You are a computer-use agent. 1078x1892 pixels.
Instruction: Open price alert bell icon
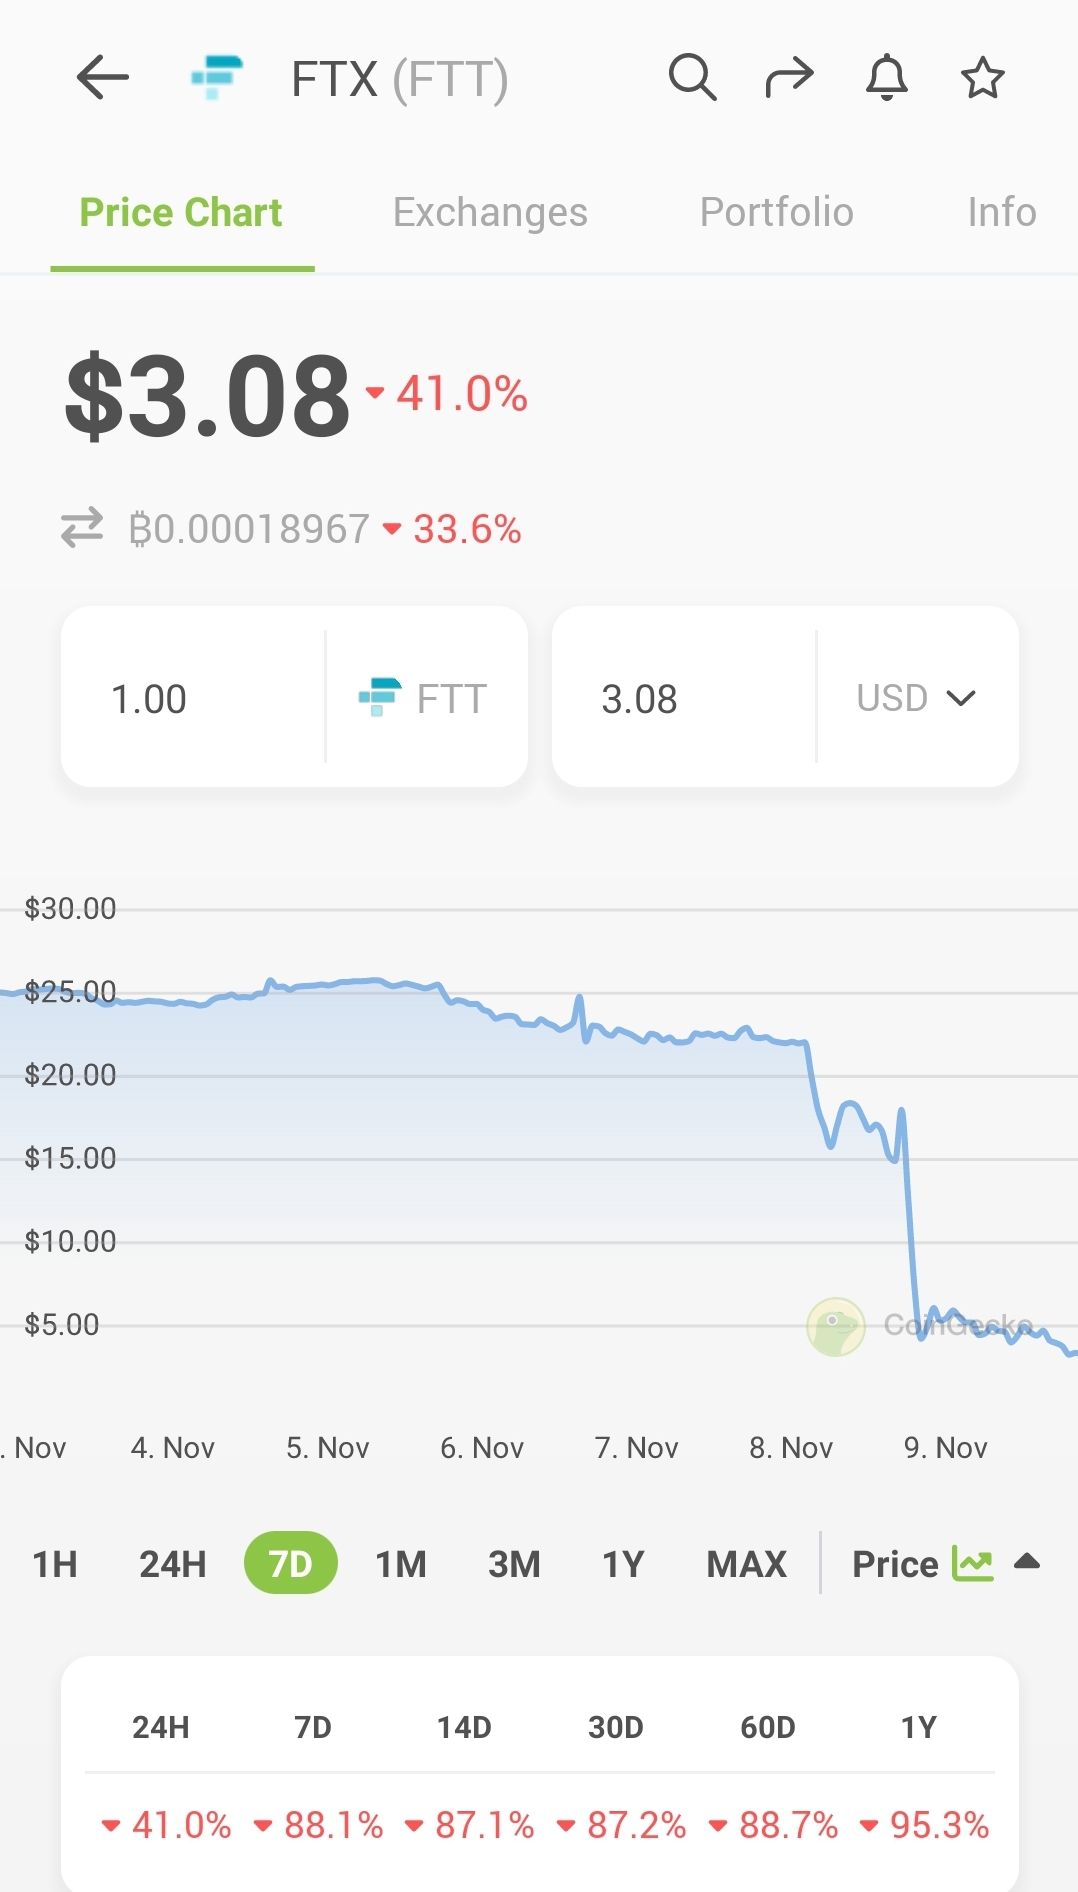(886, 78)
